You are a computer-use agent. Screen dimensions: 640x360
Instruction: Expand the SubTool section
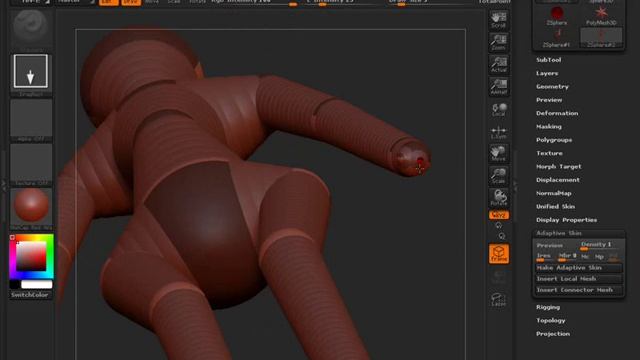(549, 60)
